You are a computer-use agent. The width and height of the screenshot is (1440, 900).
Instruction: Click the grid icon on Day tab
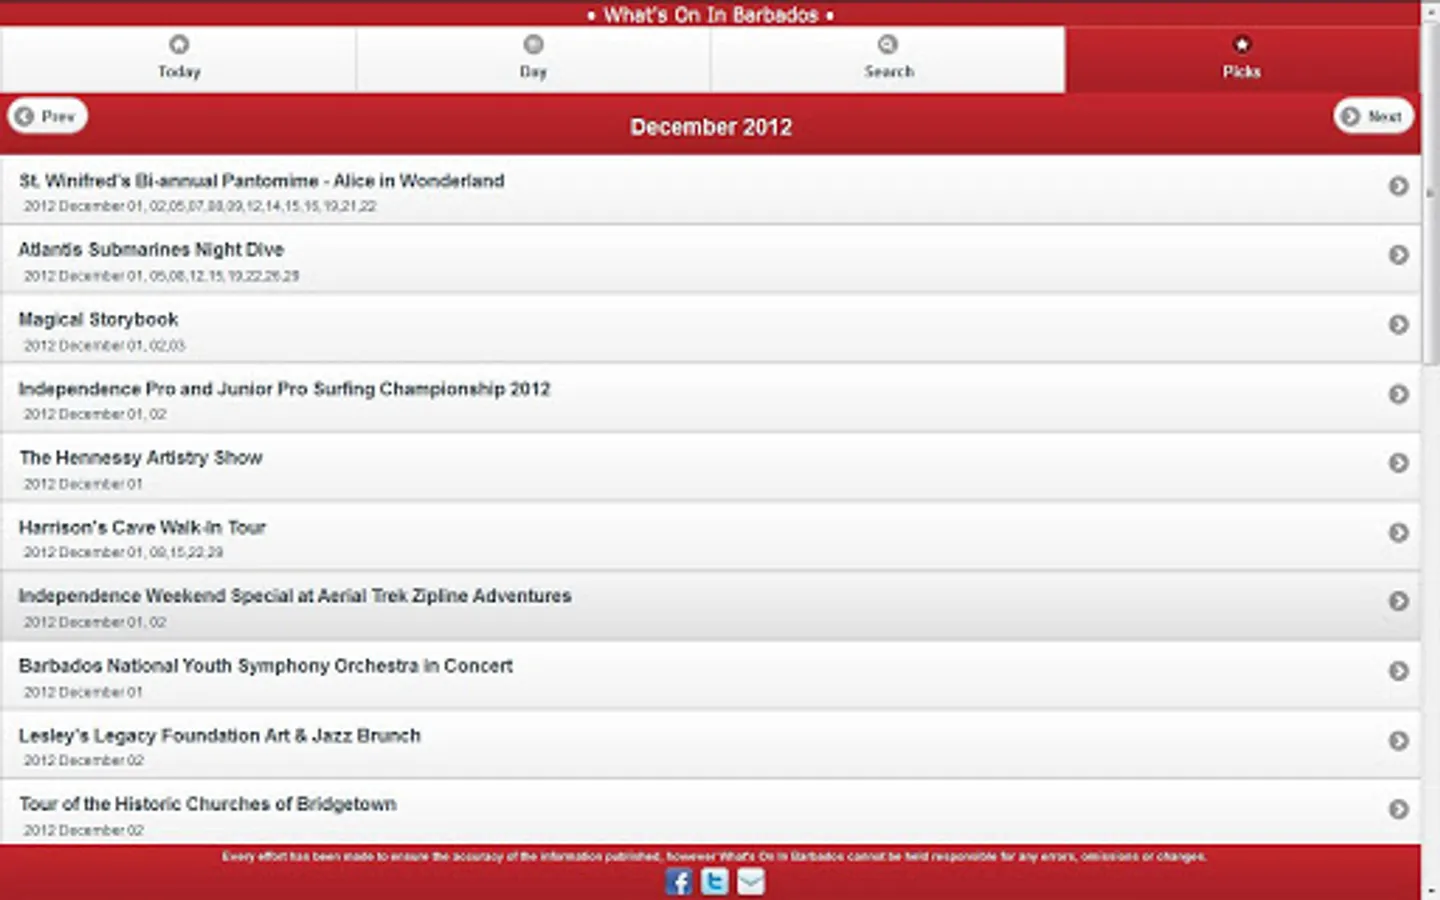tap(533, 44)
